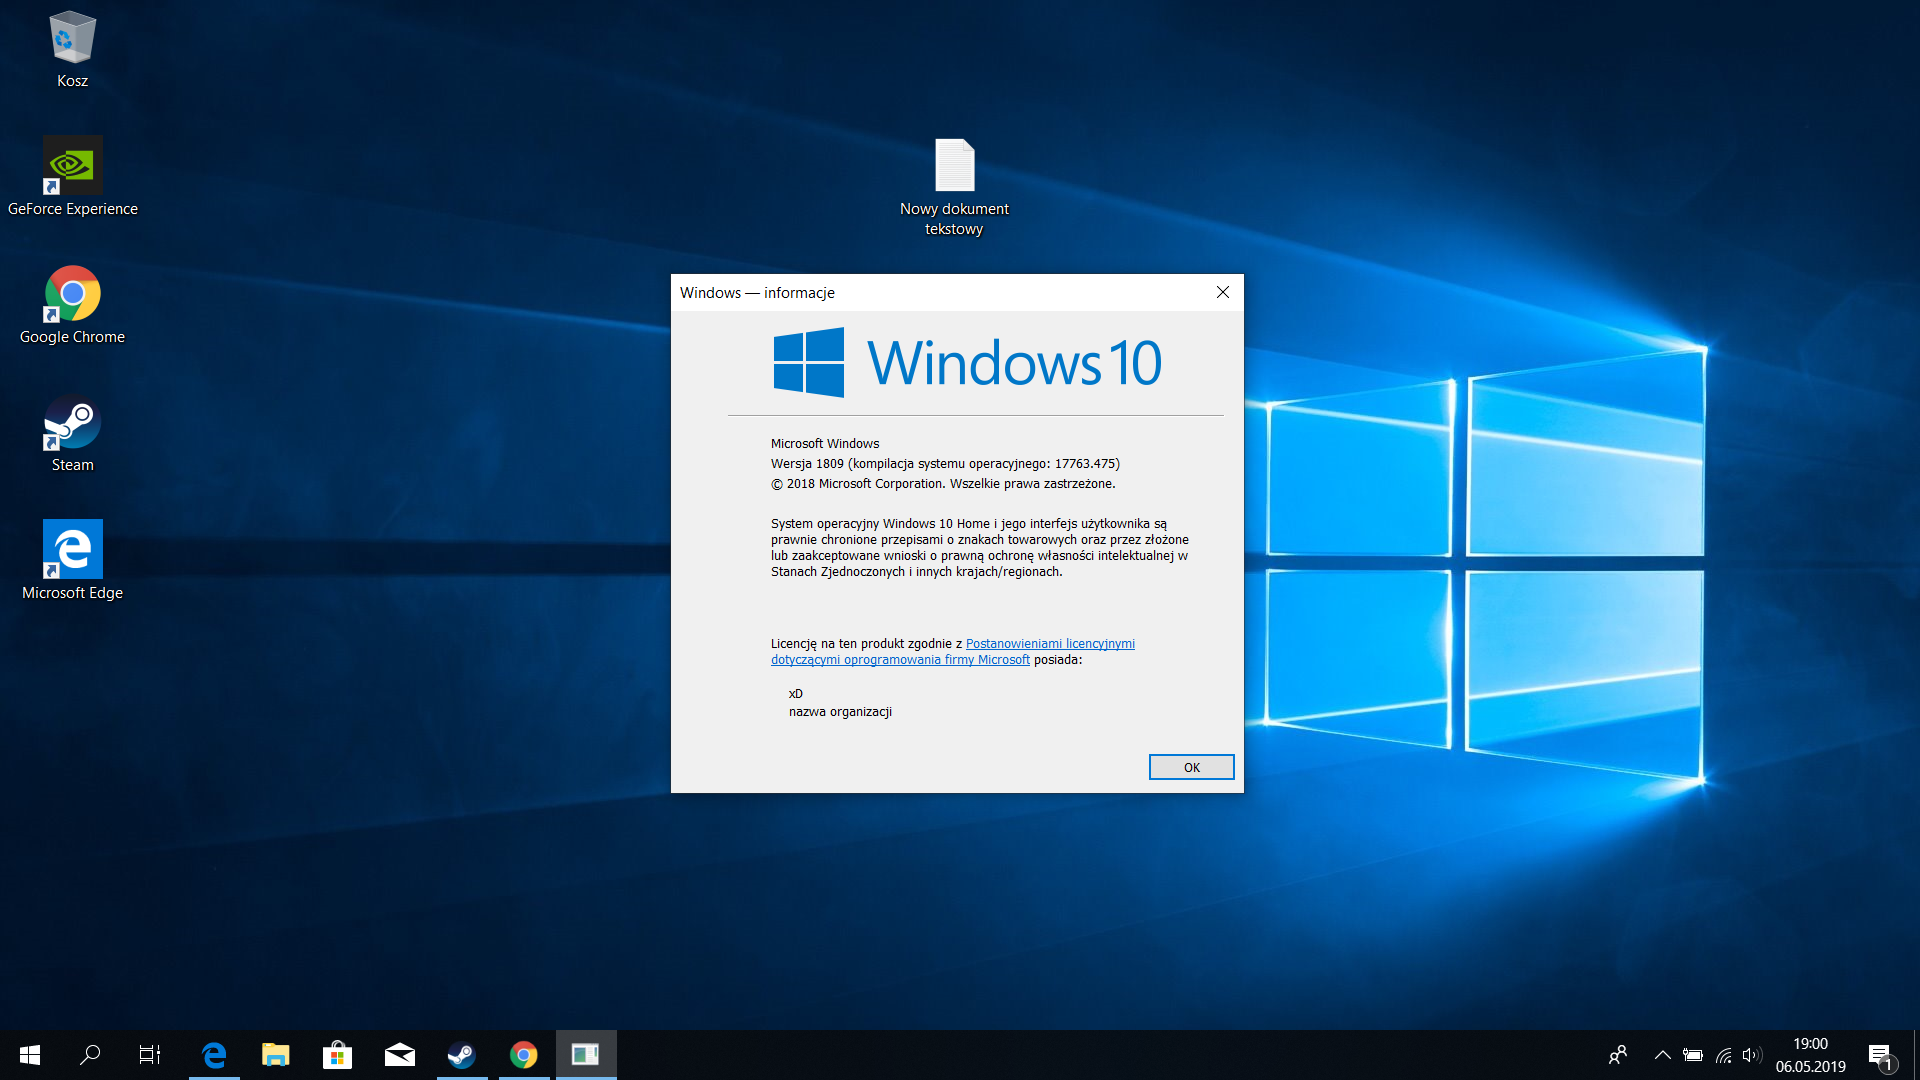Open the volume speaker control

click(x=1751, y=1055)
